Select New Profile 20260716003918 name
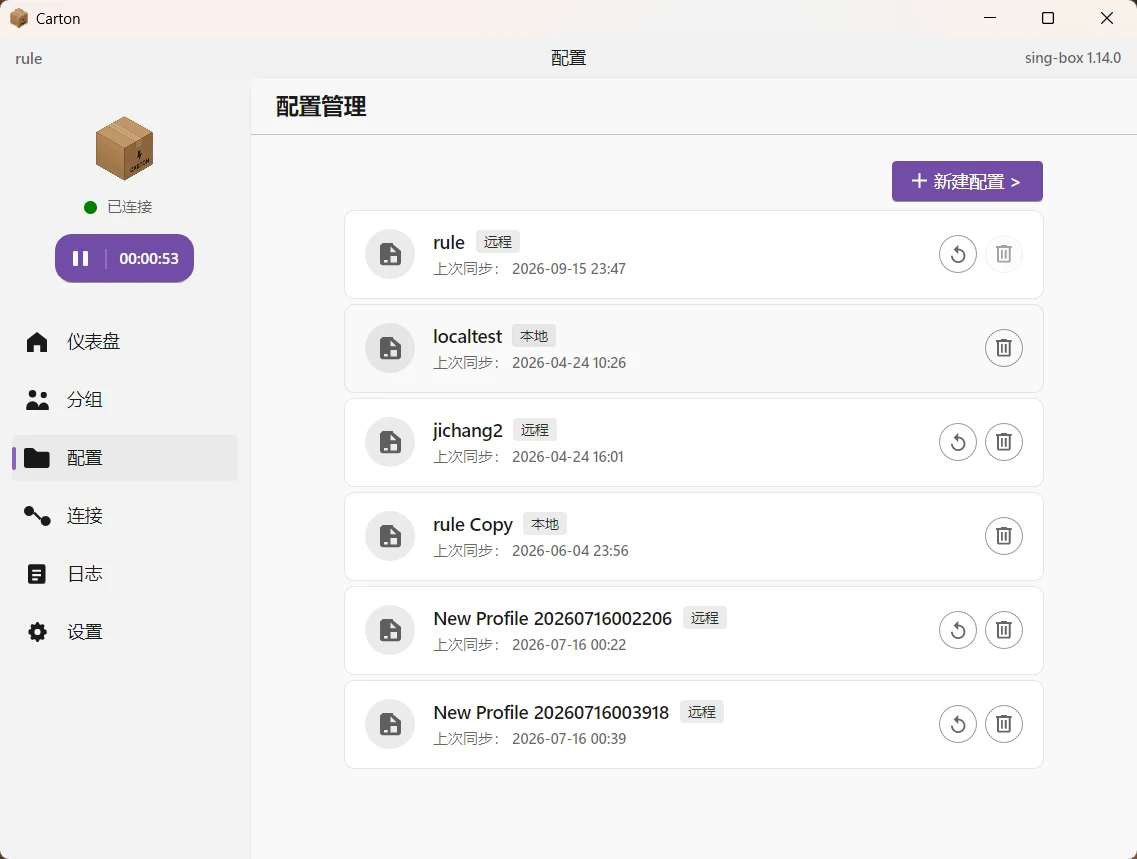 click(x=551, y=713)
